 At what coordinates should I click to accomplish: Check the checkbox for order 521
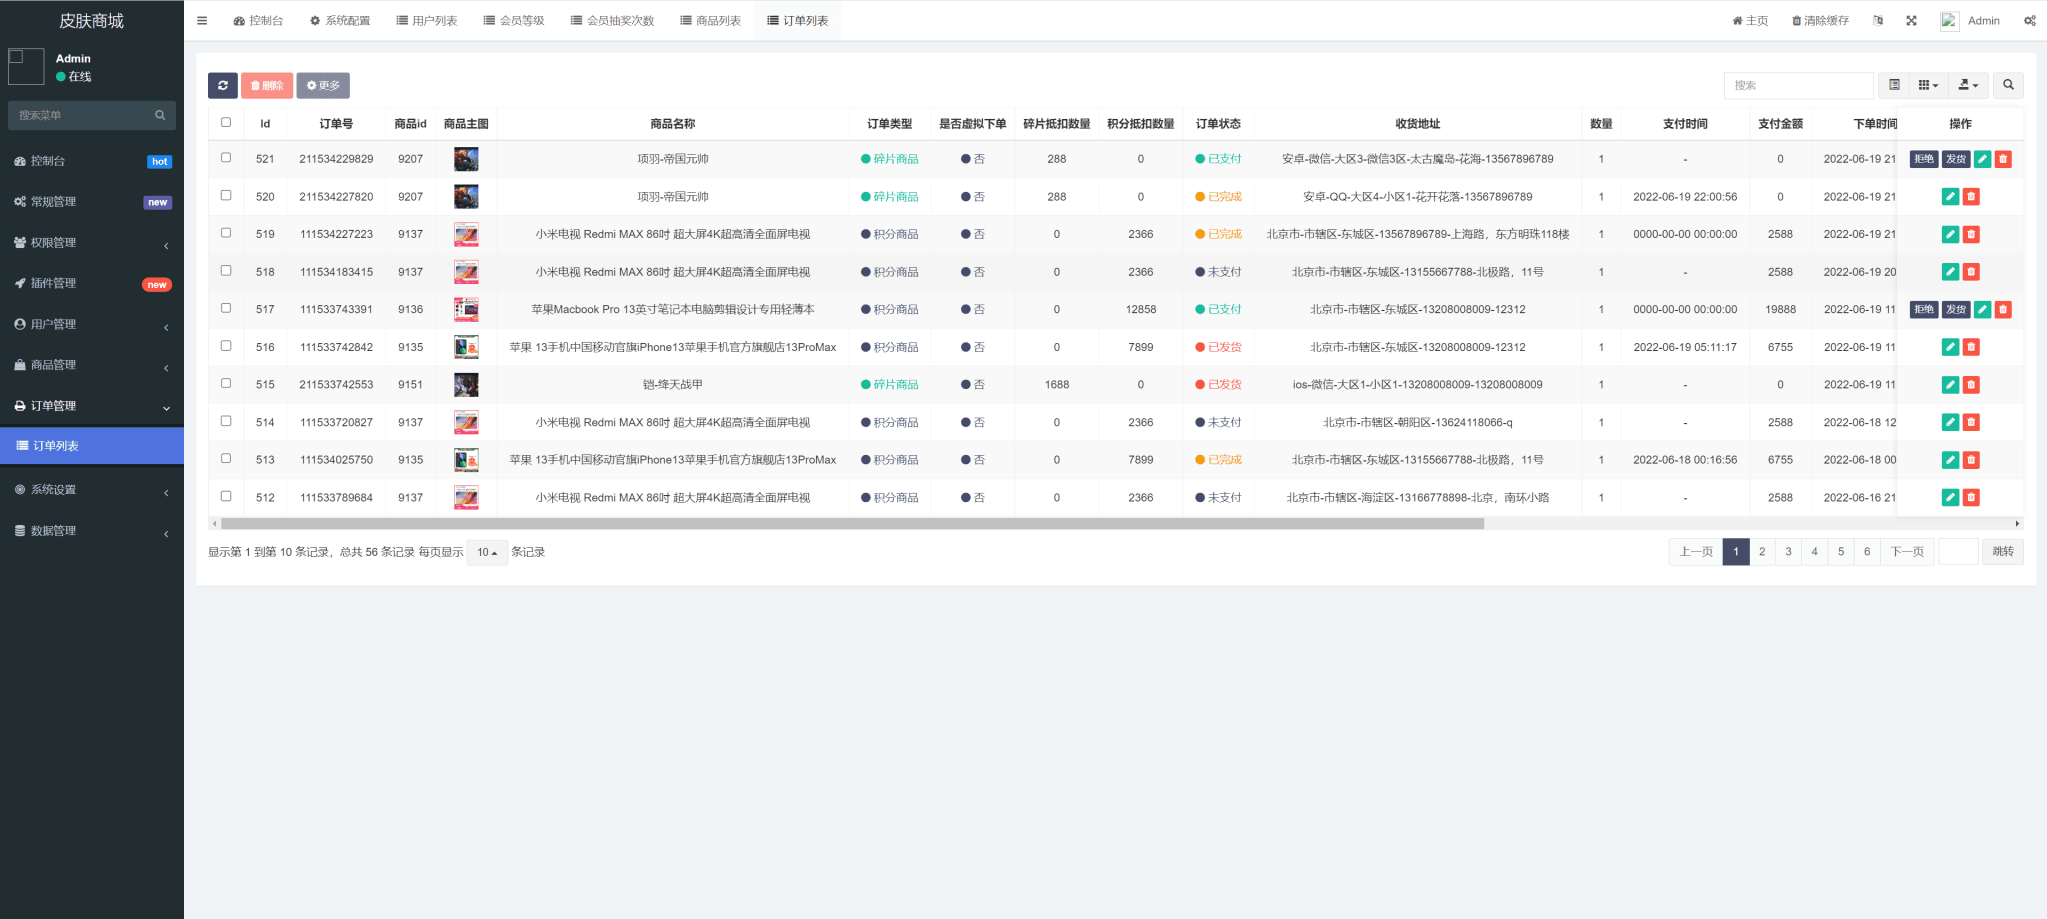[x=226, y=158]
